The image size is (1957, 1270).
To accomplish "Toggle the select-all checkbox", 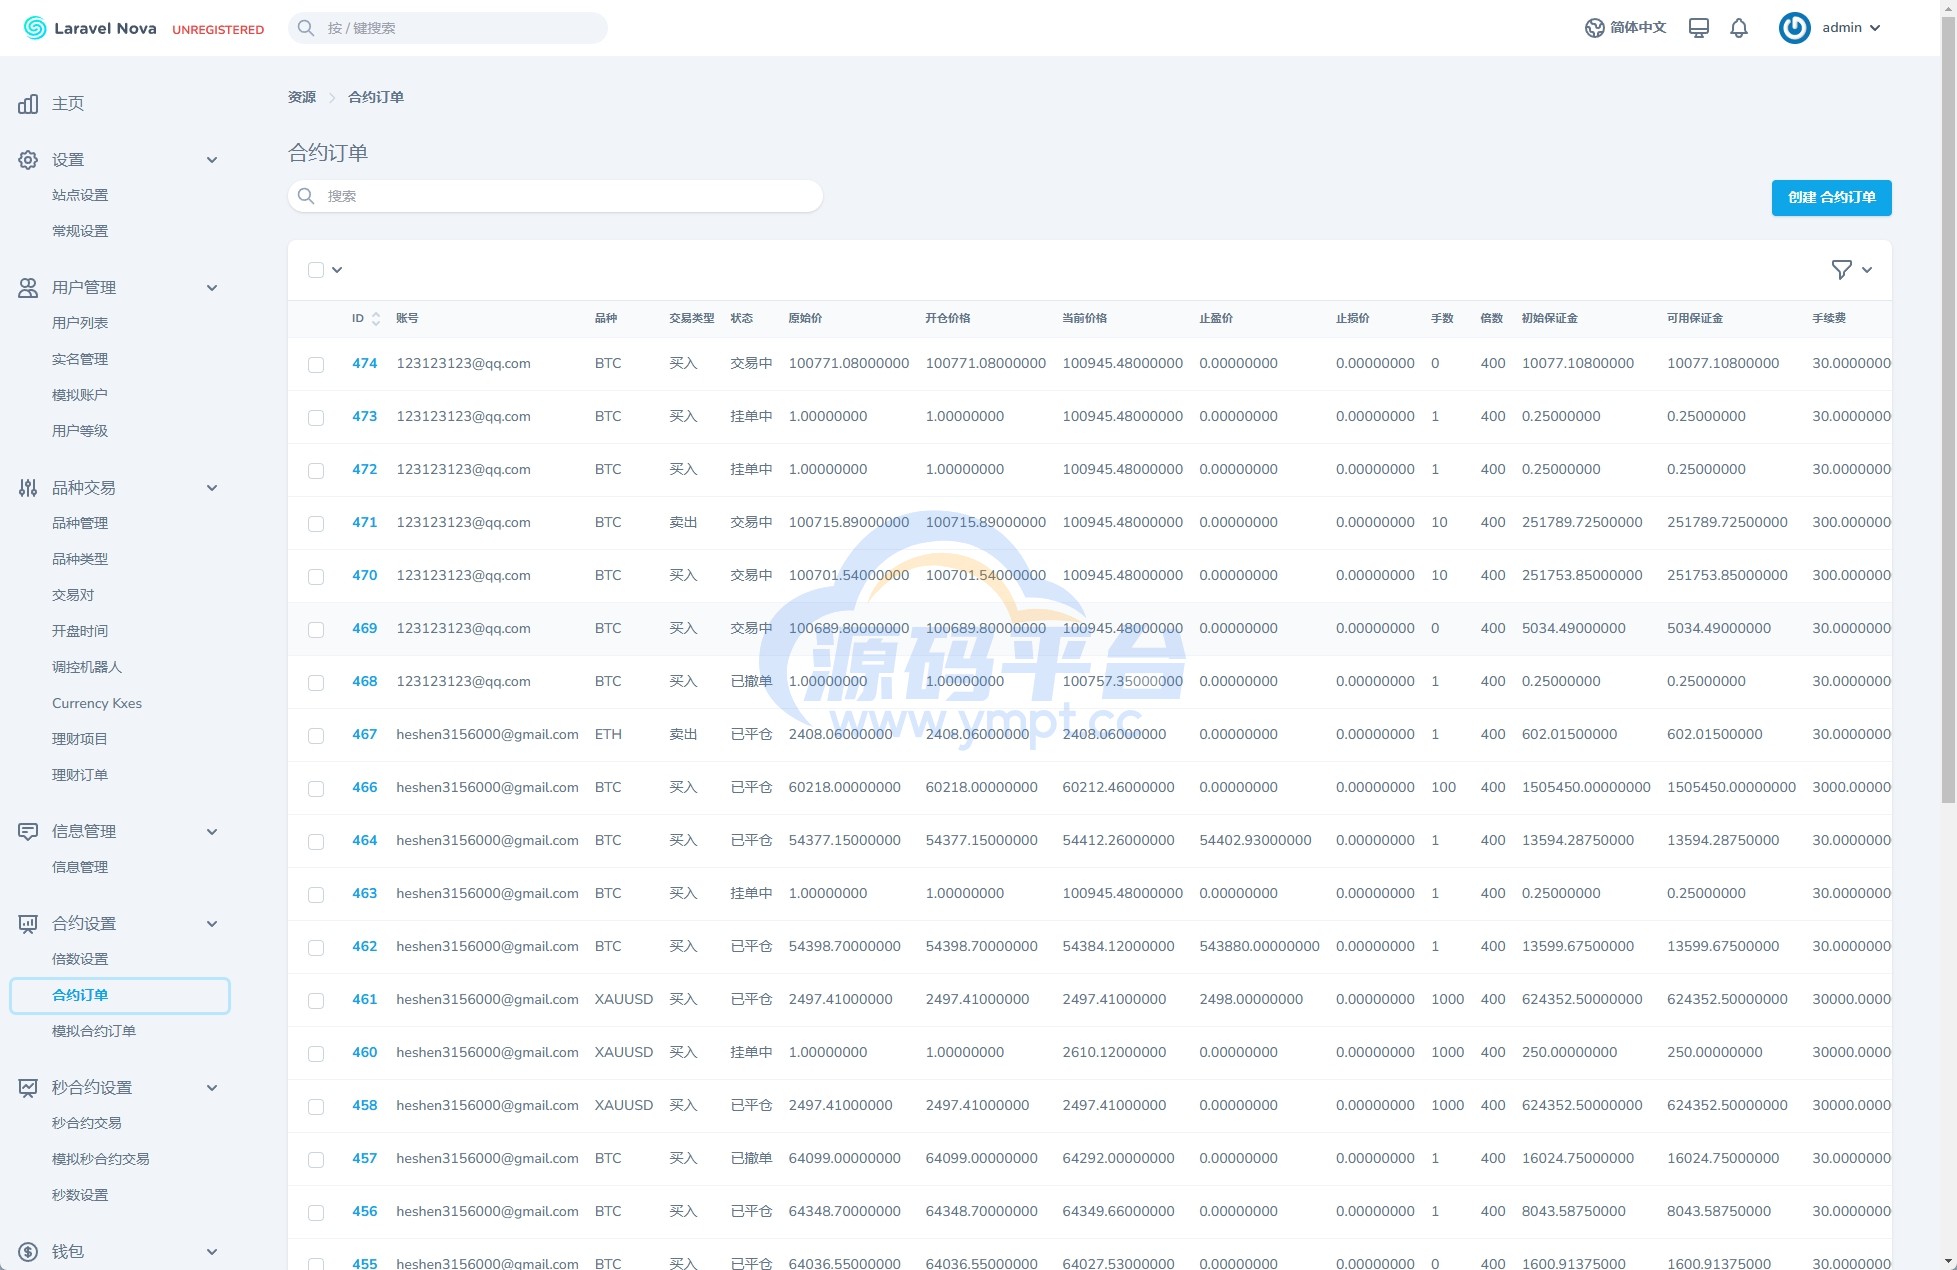I will point(316,270).
